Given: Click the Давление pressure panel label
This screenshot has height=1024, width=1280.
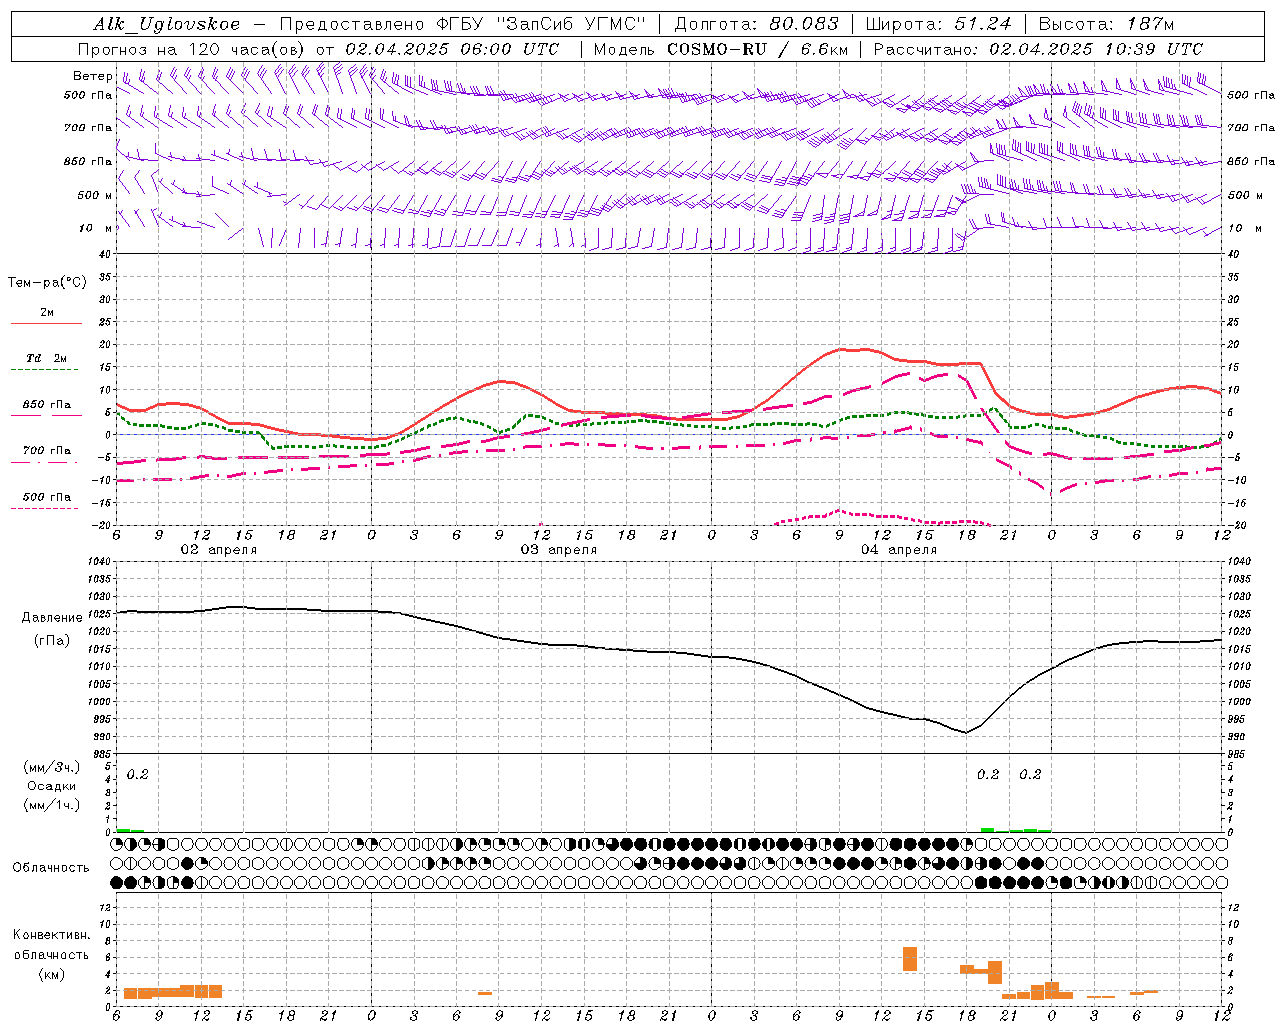Looking at the screenshot, I should click(x=51, y=618).
